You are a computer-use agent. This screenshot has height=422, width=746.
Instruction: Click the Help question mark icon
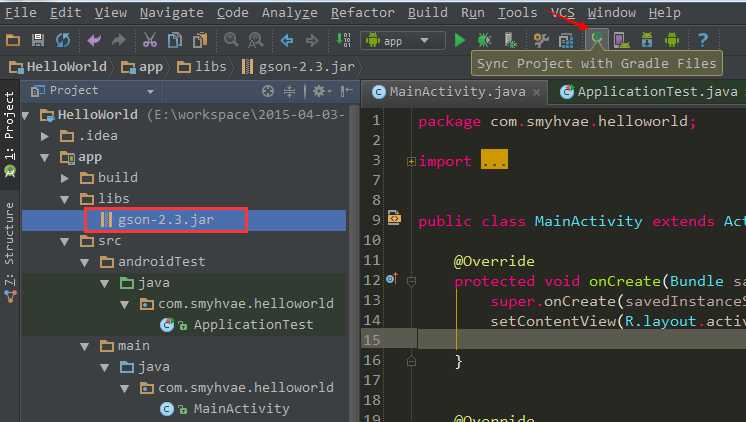[x=703, y=40]
